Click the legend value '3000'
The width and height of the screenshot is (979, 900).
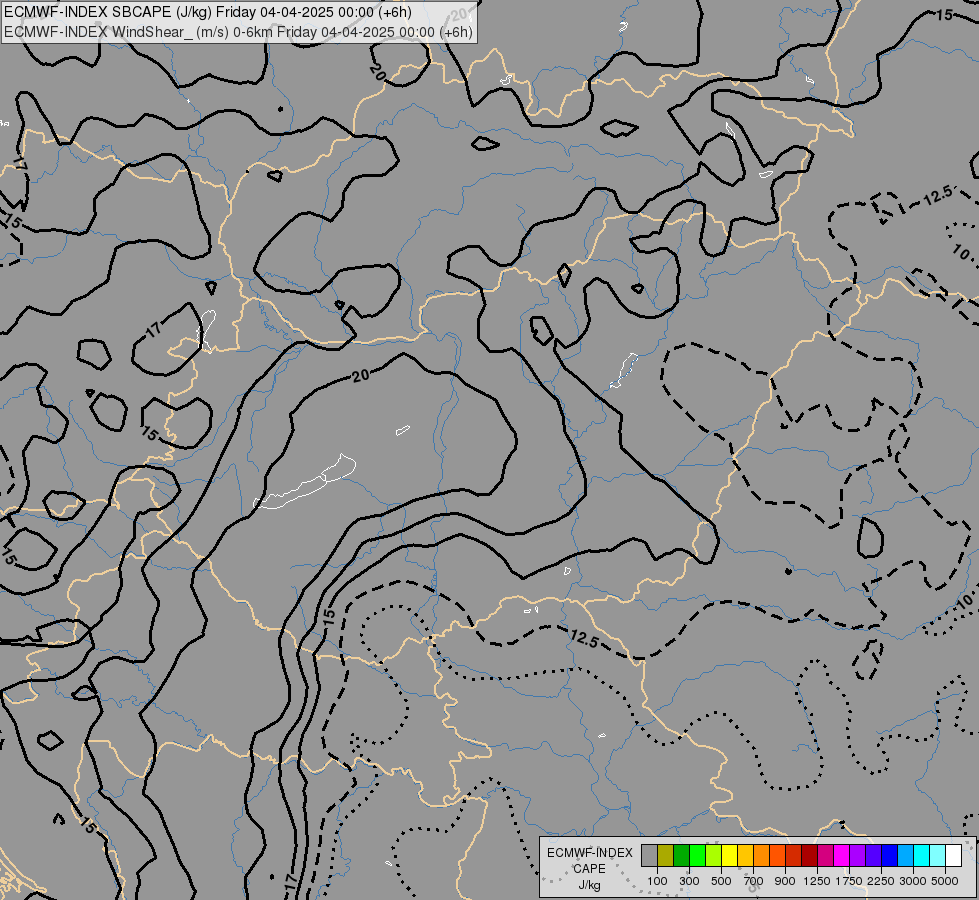point(913,881)
